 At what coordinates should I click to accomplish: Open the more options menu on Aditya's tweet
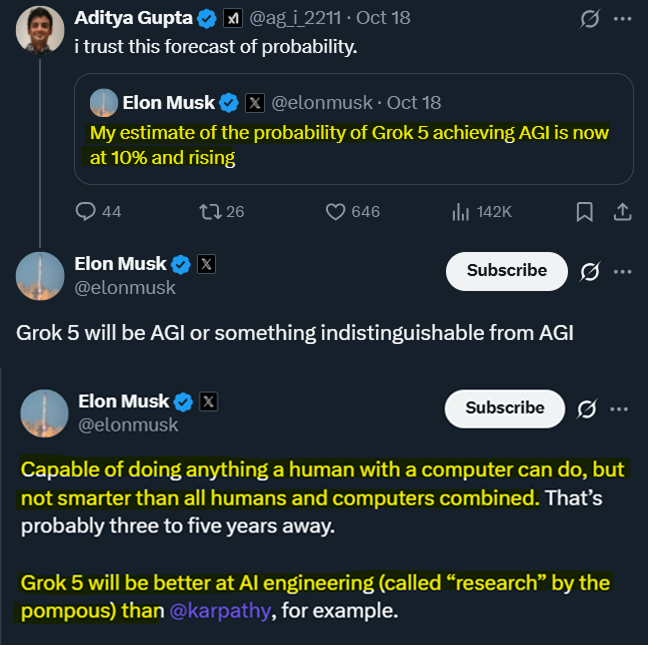[x=623, y=19]
